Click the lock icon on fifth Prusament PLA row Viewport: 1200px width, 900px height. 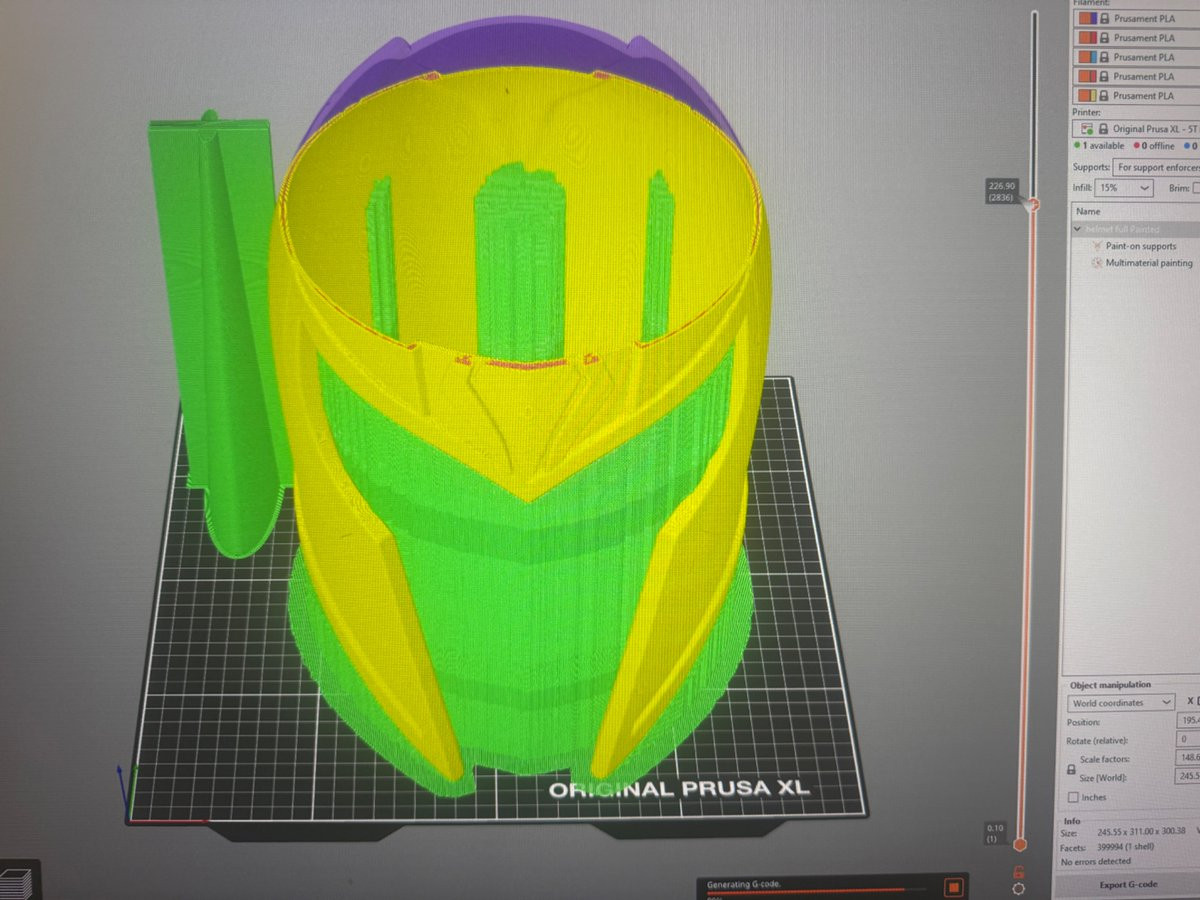pos(1104,95)
